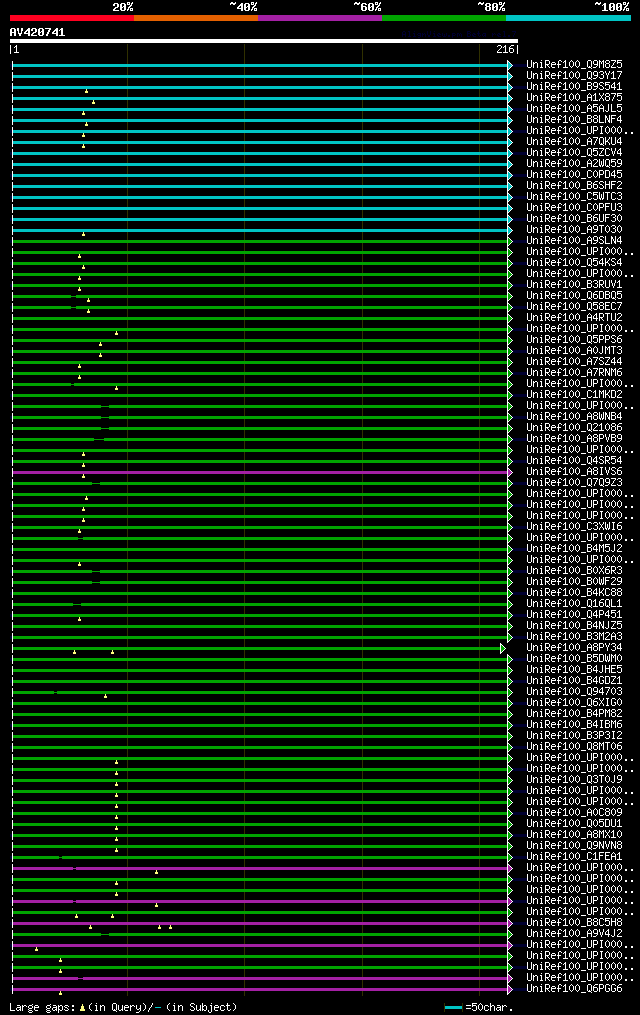Open the UniRef100_B6SHF2 entry
The width and height of the screenshot is (640, 1015).
(574, 186)
